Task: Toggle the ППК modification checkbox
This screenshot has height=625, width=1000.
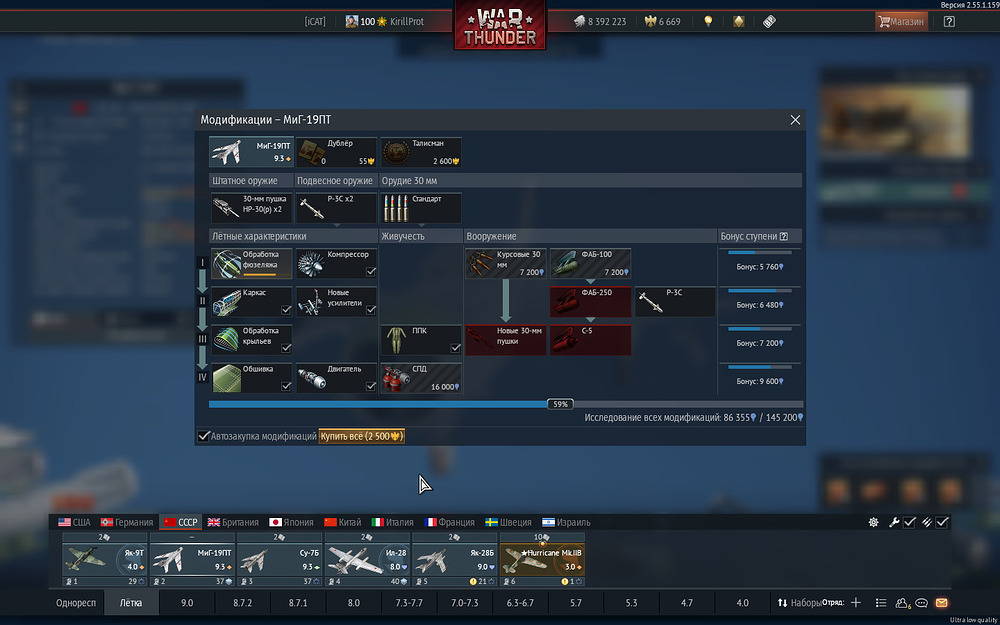Action: pos(455,349)
